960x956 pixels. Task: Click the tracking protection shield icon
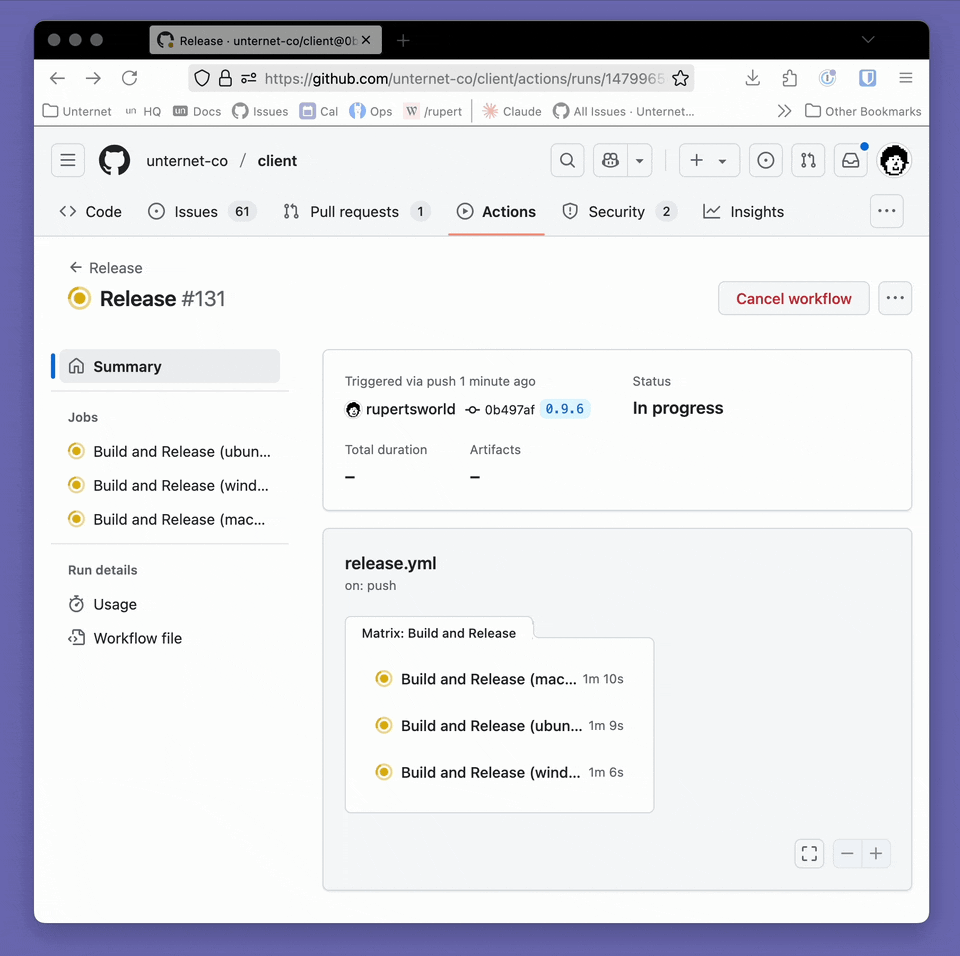point(202,78)
